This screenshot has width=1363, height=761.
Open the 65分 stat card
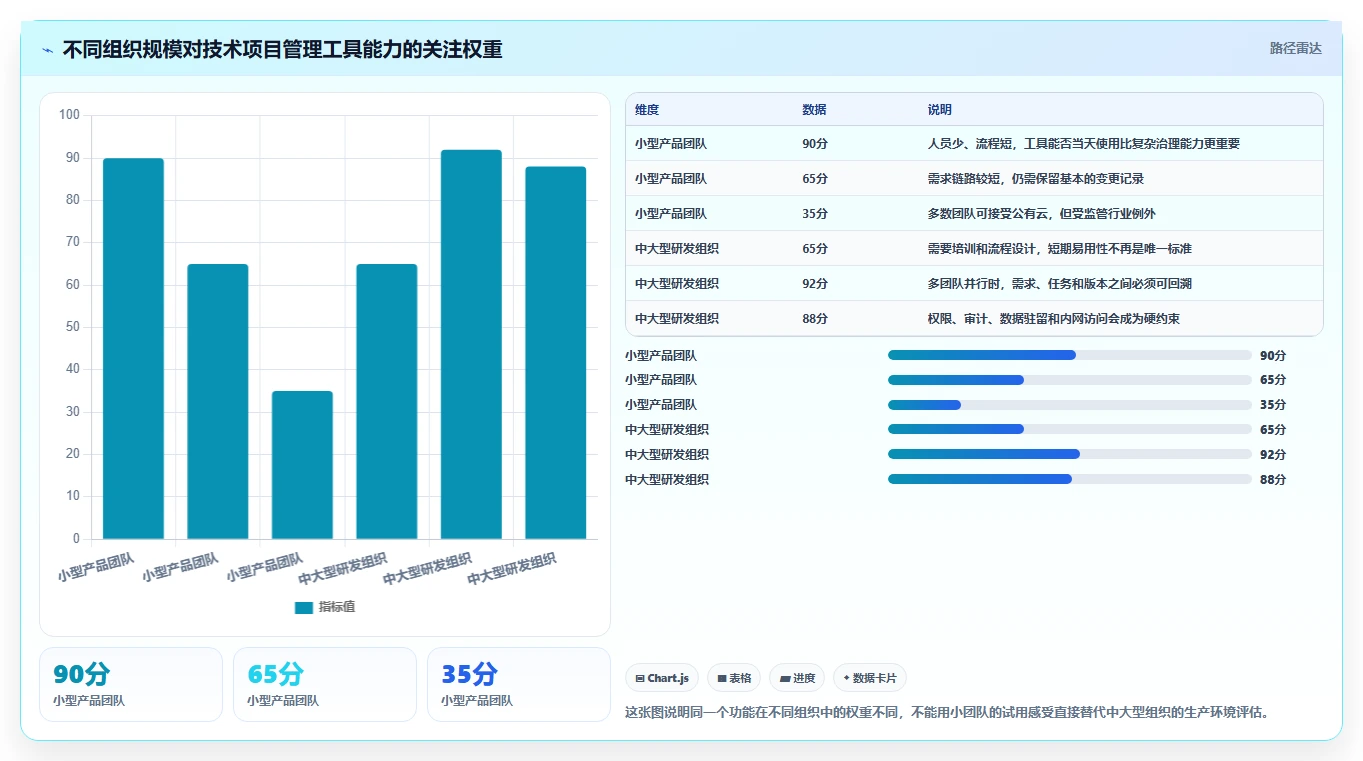[x=325, y=684]
